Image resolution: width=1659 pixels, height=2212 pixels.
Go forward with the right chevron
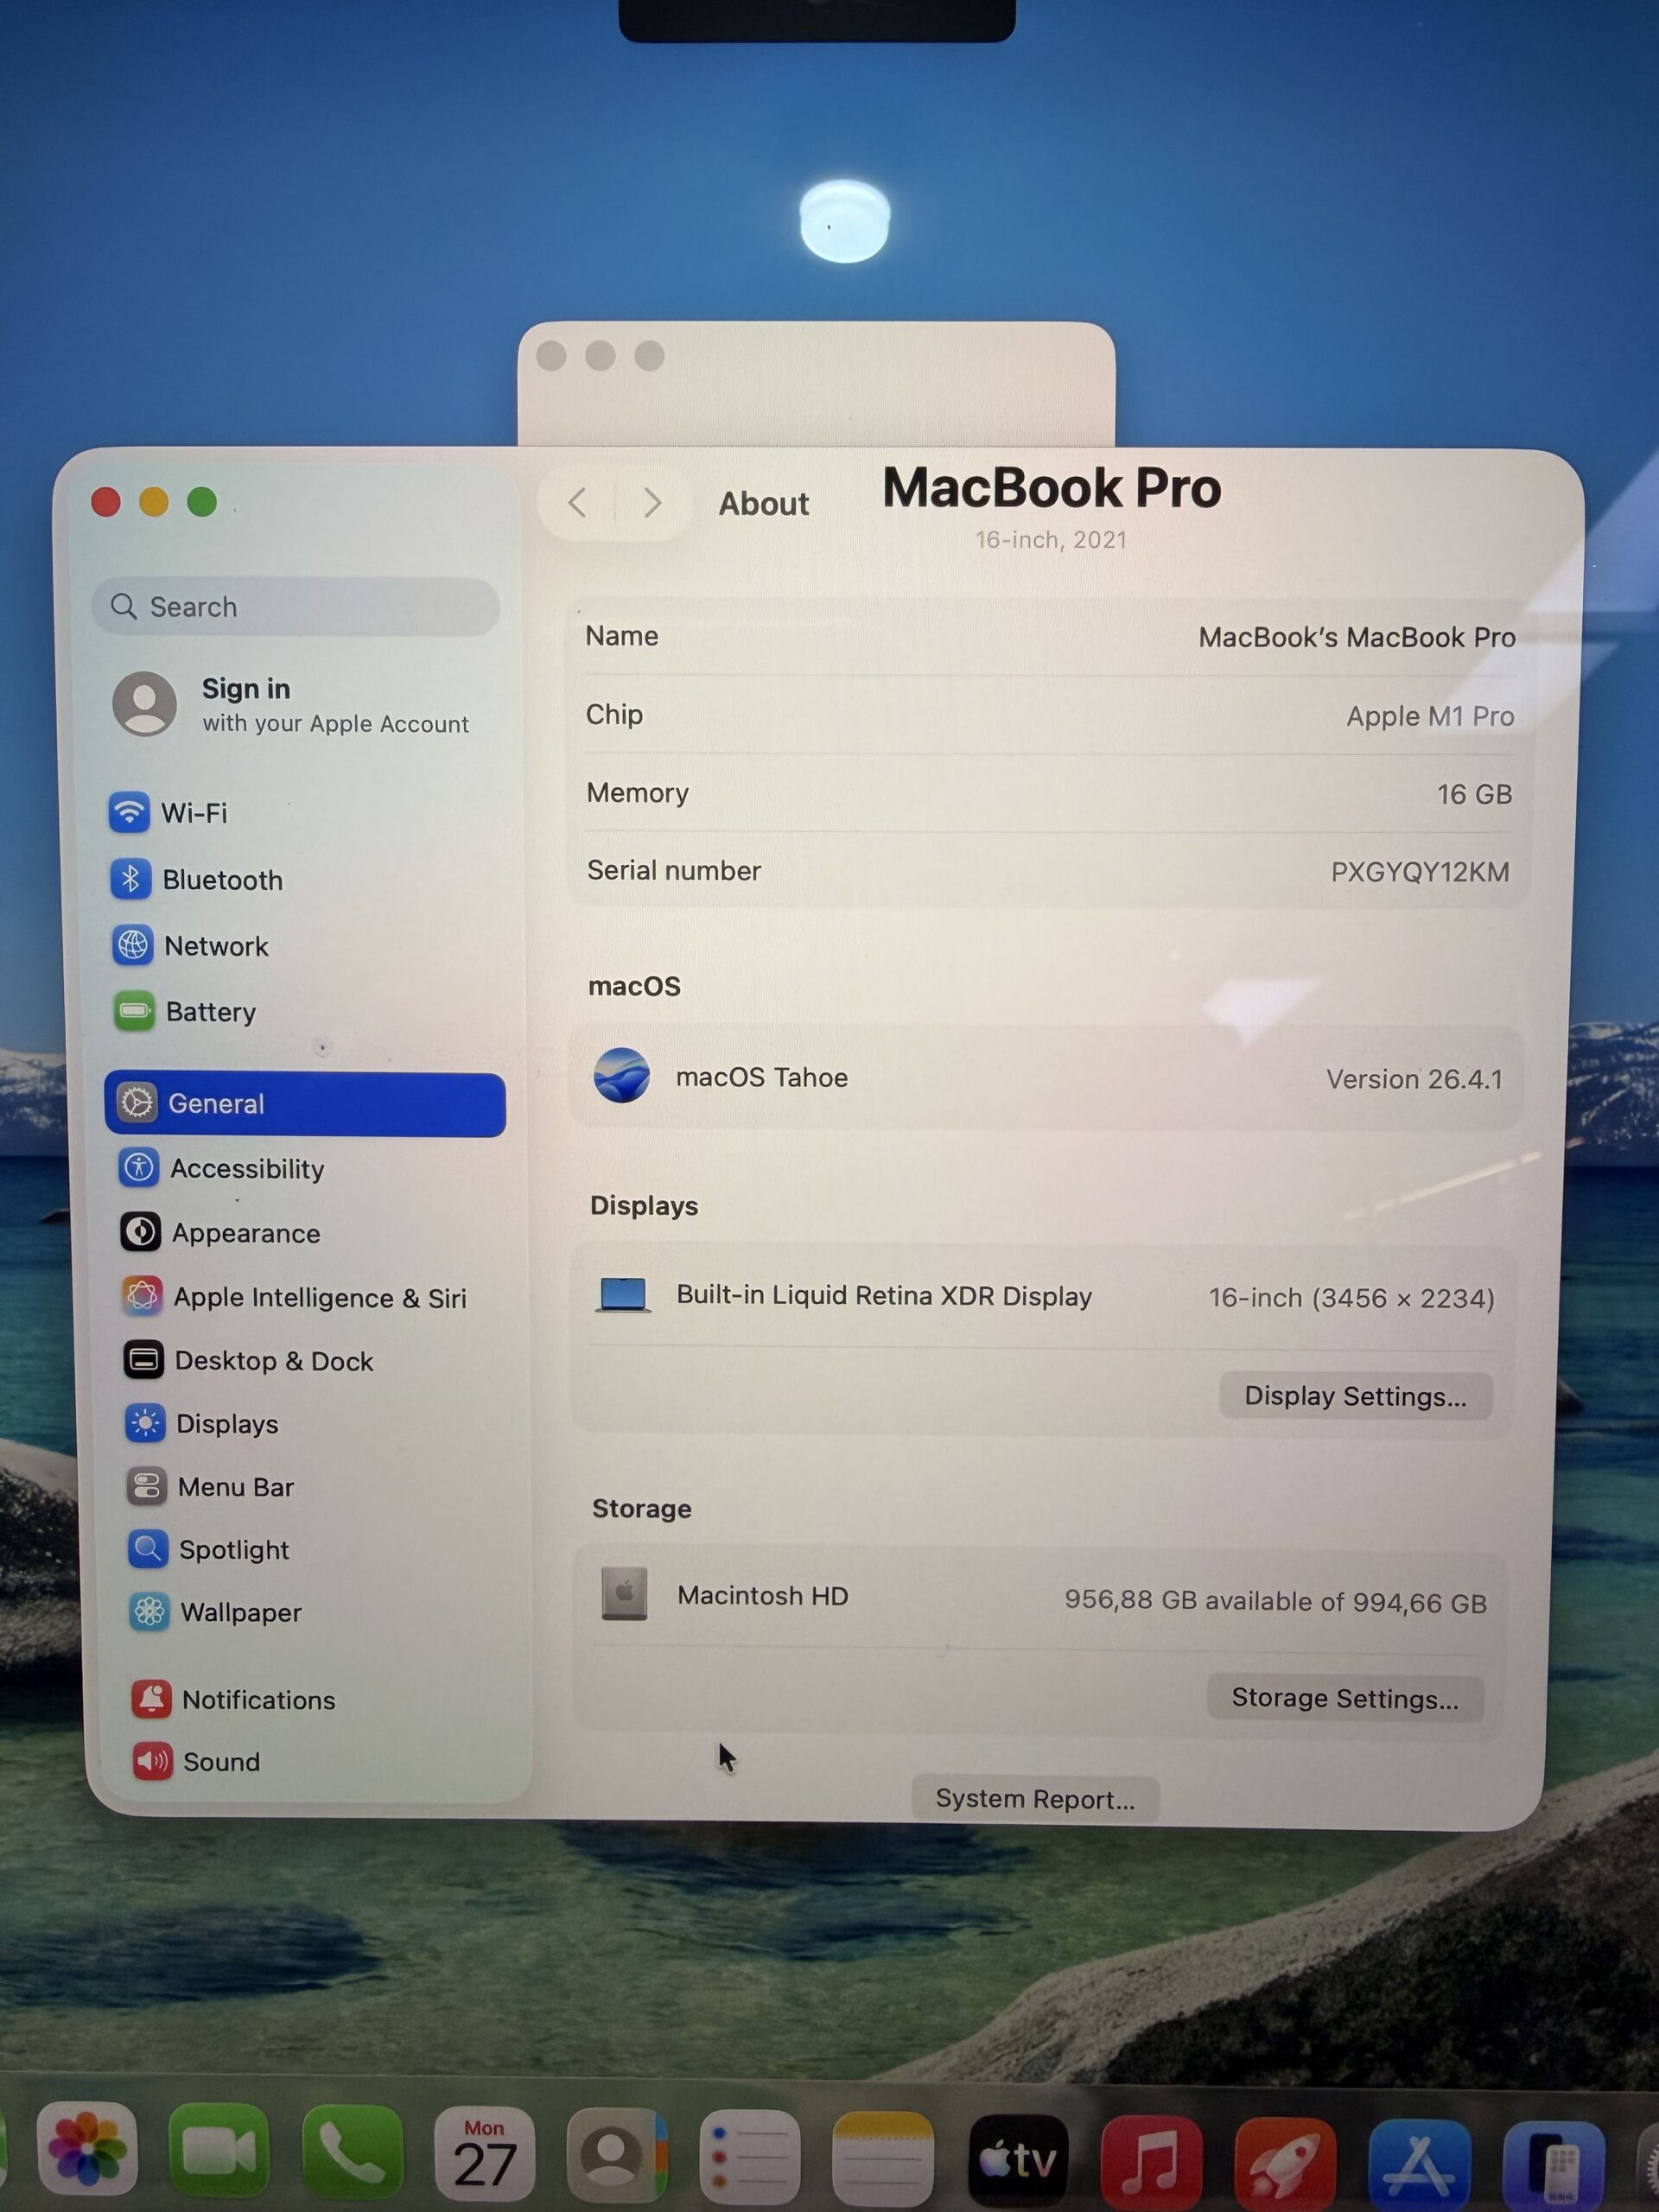coord(652,502)
